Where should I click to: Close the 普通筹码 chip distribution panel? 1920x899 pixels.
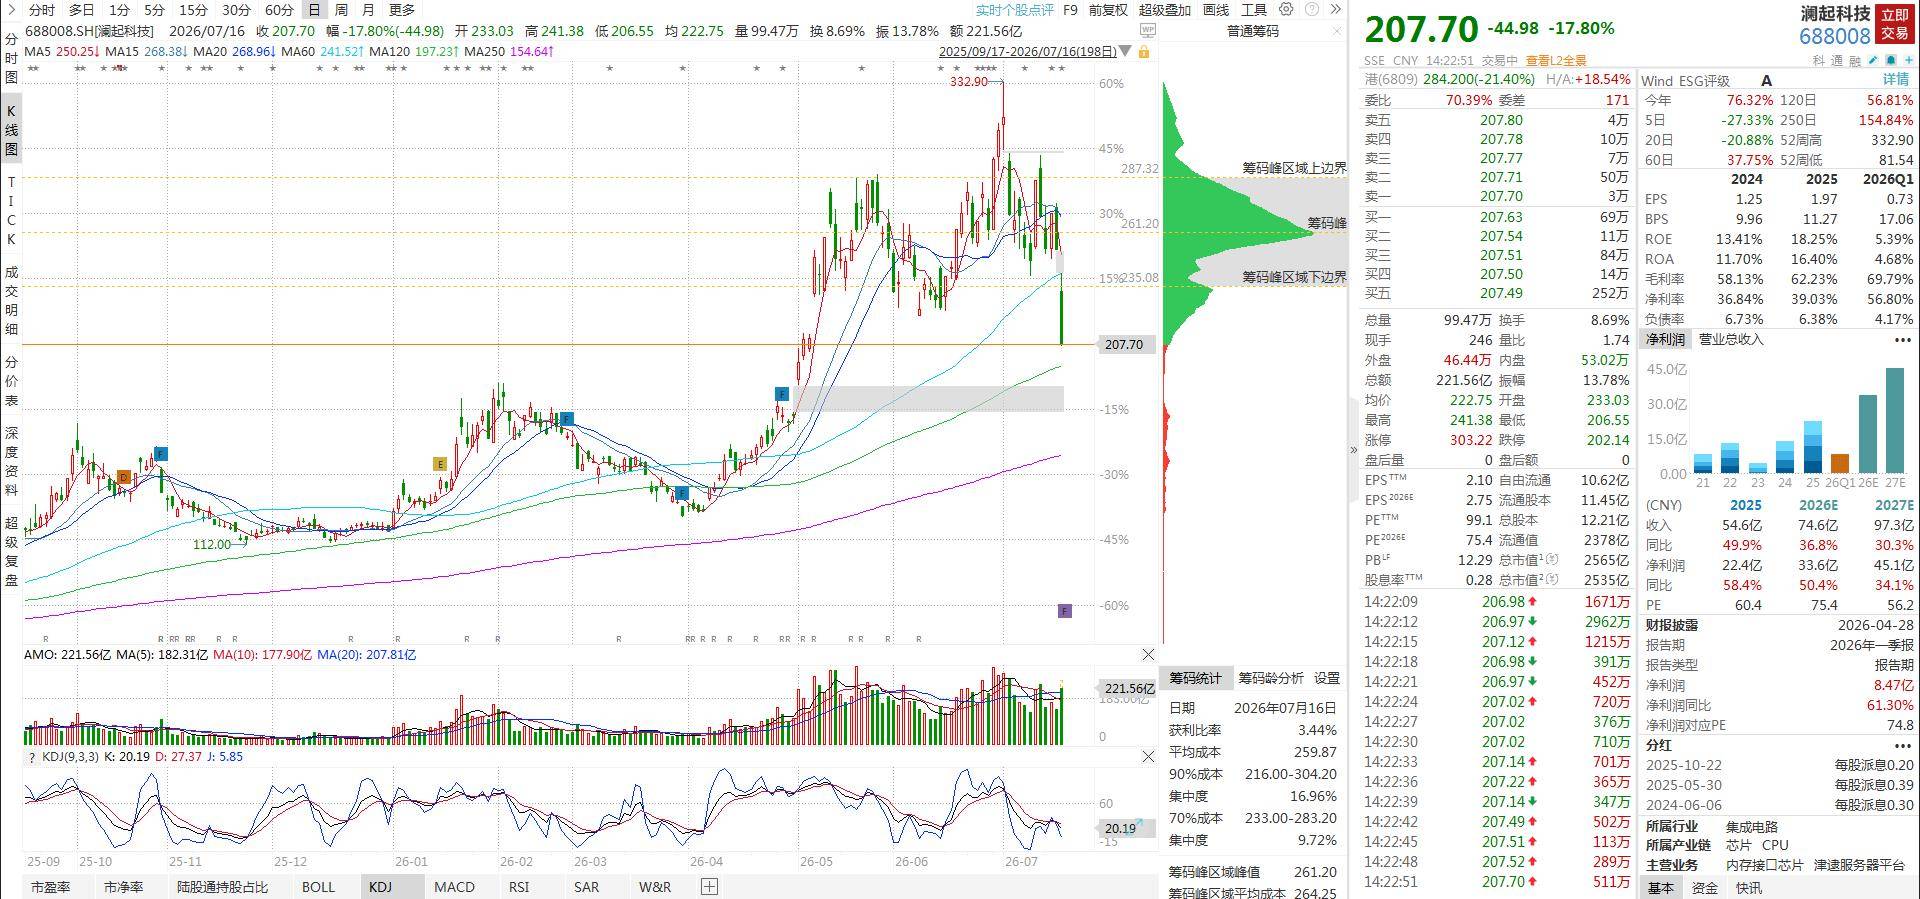tap(1337, 31)
